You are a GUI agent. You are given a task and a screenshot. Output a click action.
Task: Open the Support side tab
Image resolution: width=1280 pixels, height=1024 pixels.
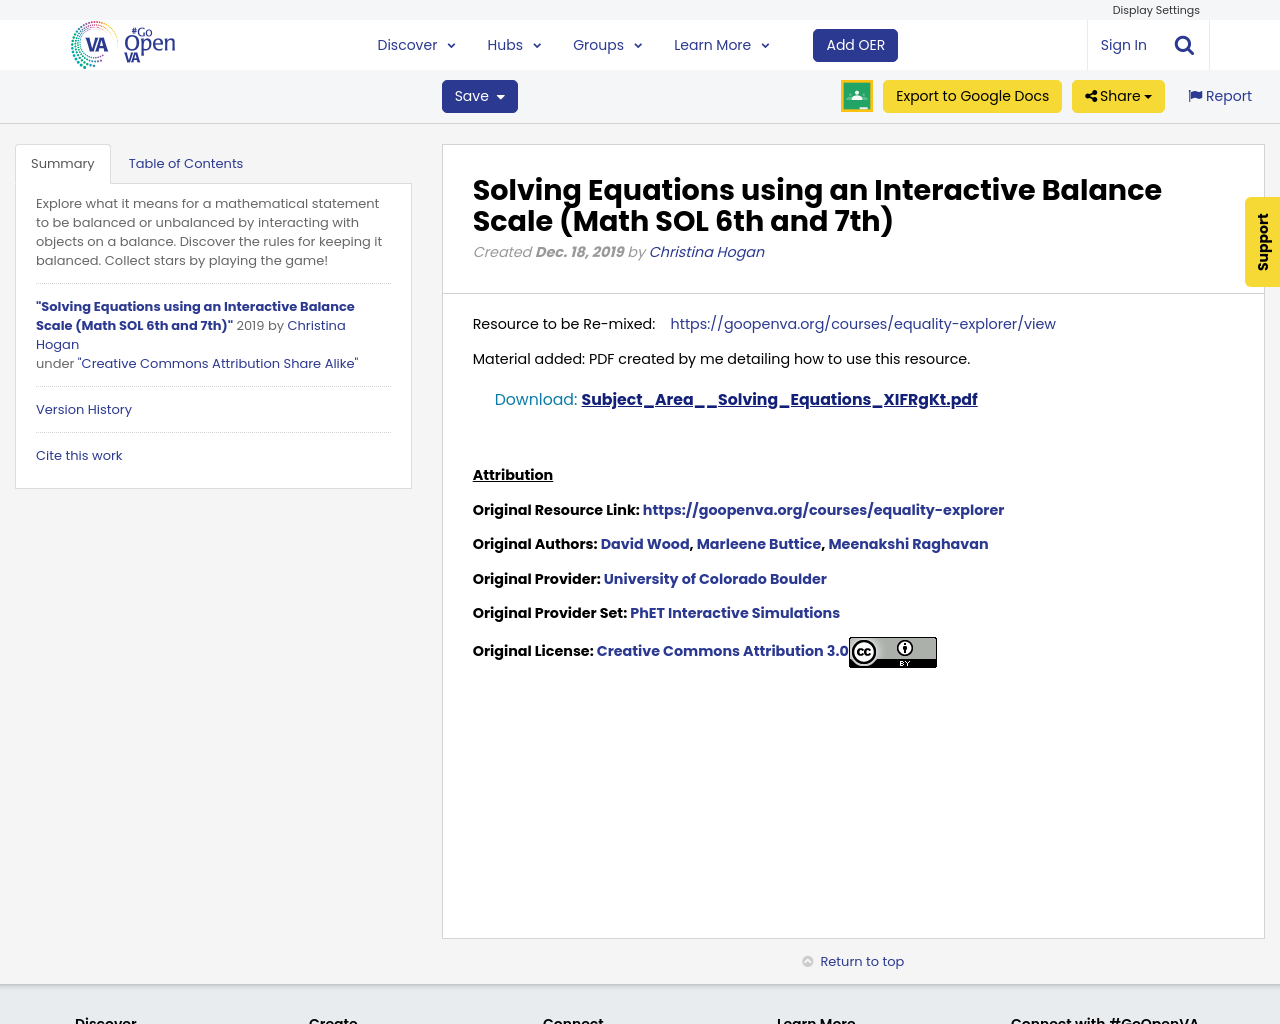pyautogui.click(x=1260, y=242)
